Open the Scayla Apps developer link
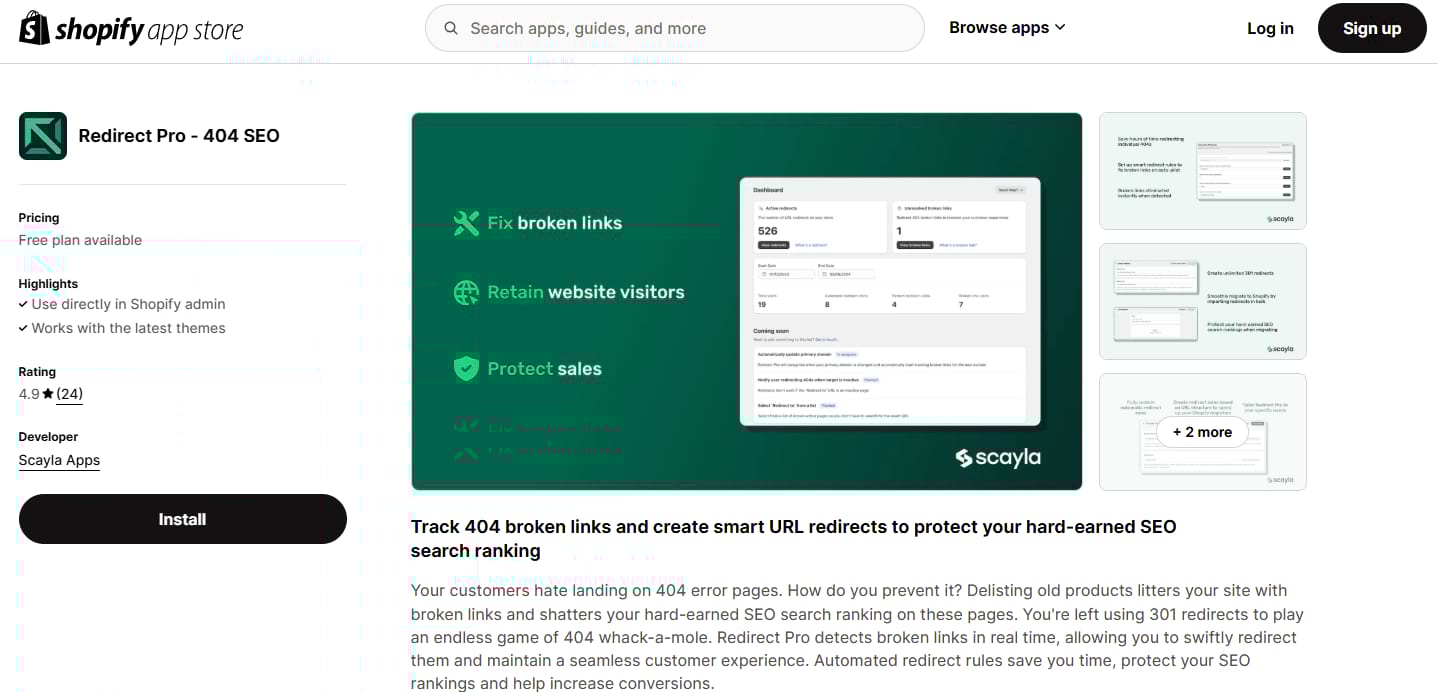This screenshot has width=1438, height=692. 58,460
